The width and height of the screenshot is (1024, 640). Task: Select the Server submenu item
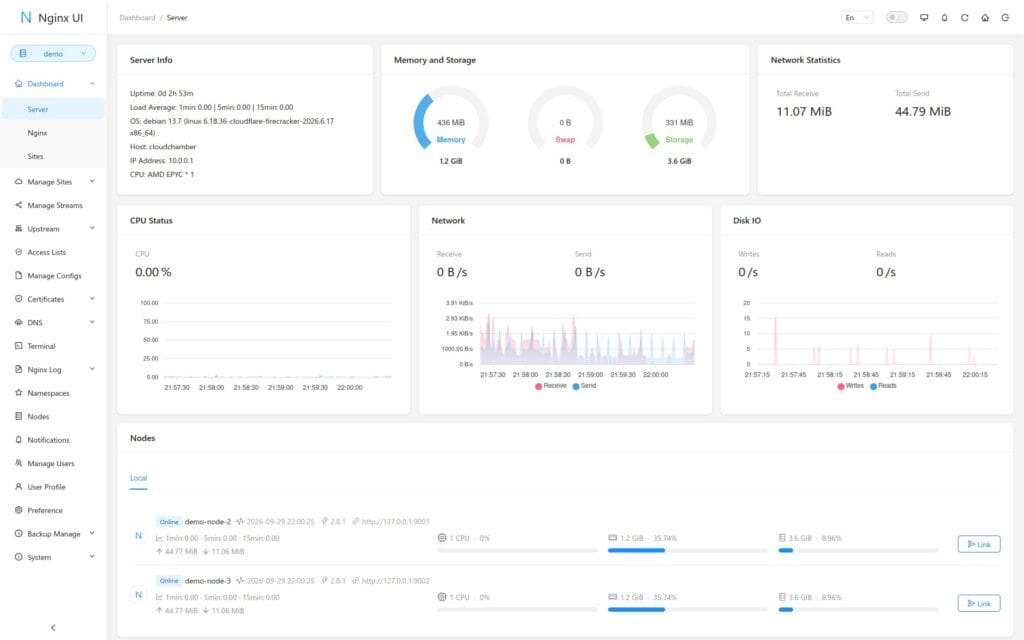[x=54, y=109]
